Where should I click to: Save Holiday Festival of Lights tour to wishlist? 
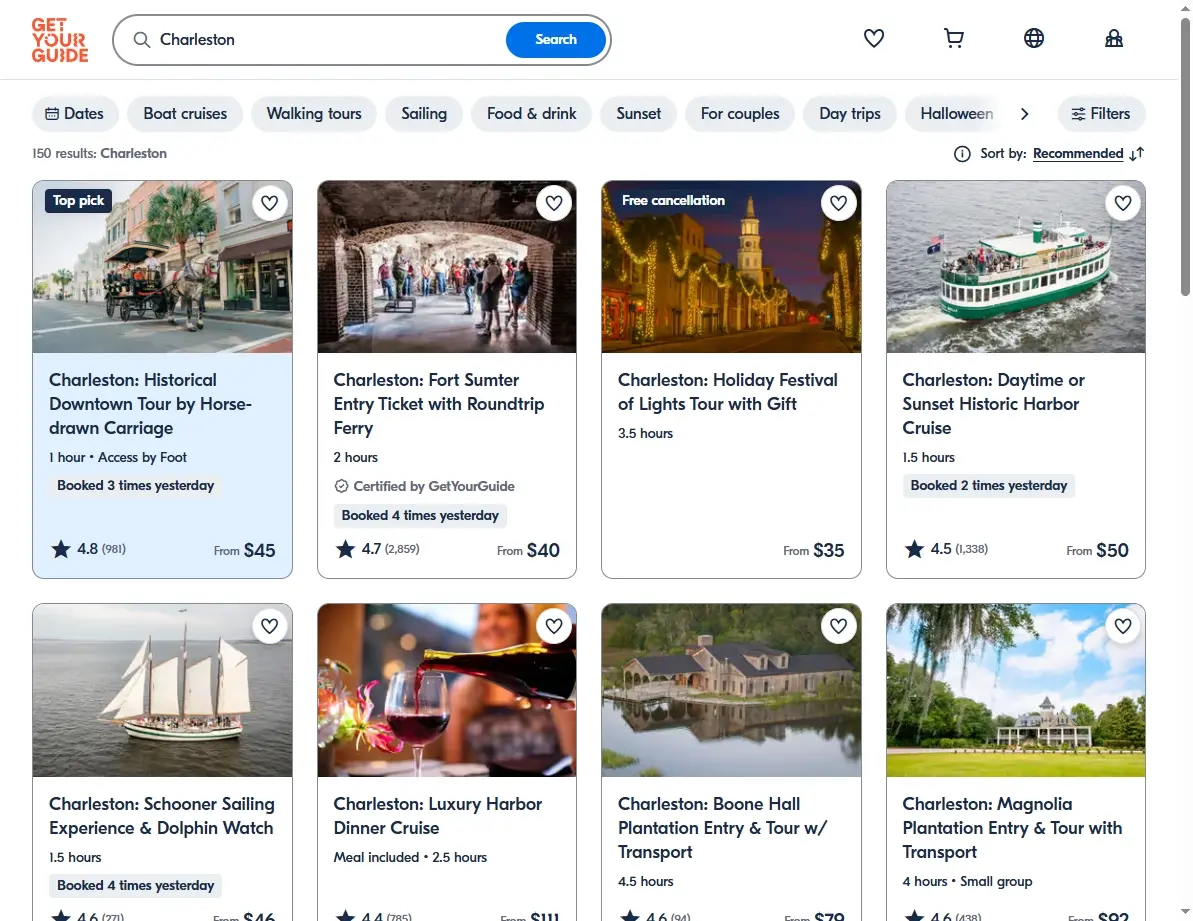pos(838,203)
